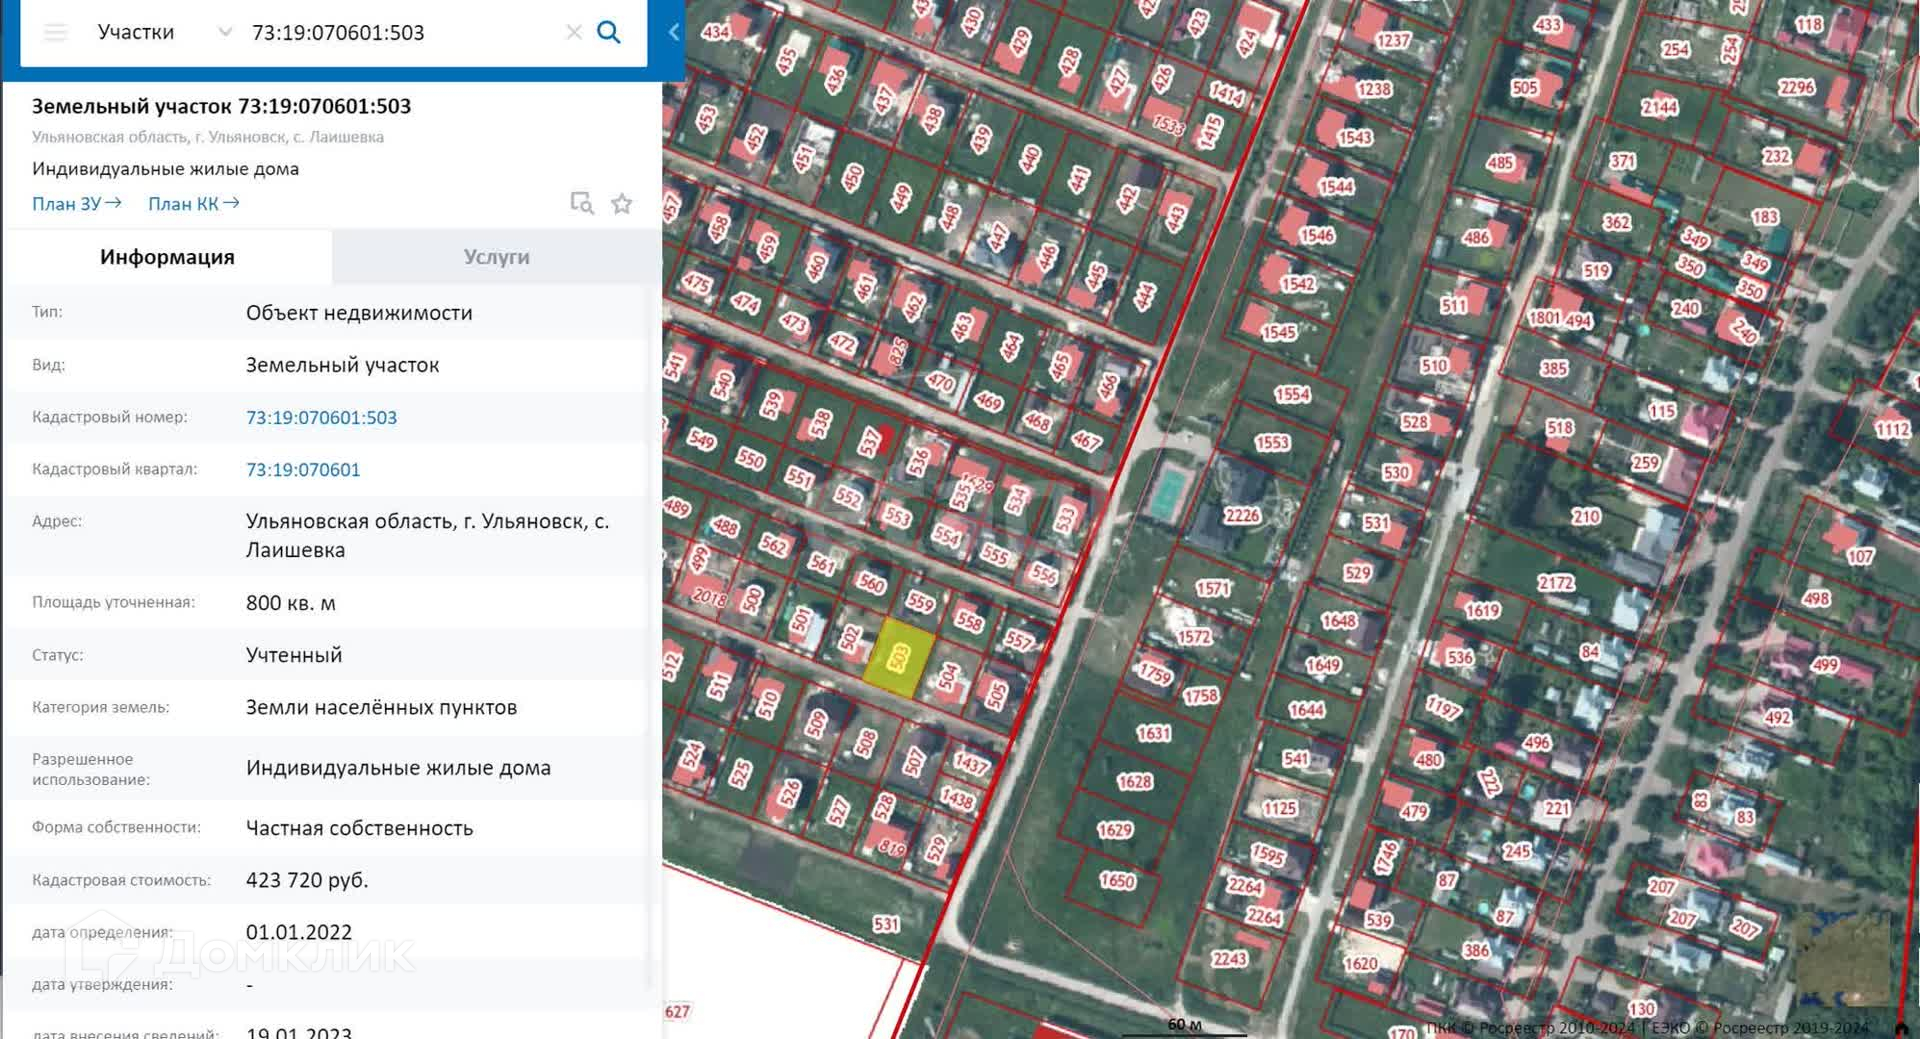Image resolution: width=1920 pixels, height=1039 pixels.
Task: Add parcel to favorites star icon
Action: [622, 204]
